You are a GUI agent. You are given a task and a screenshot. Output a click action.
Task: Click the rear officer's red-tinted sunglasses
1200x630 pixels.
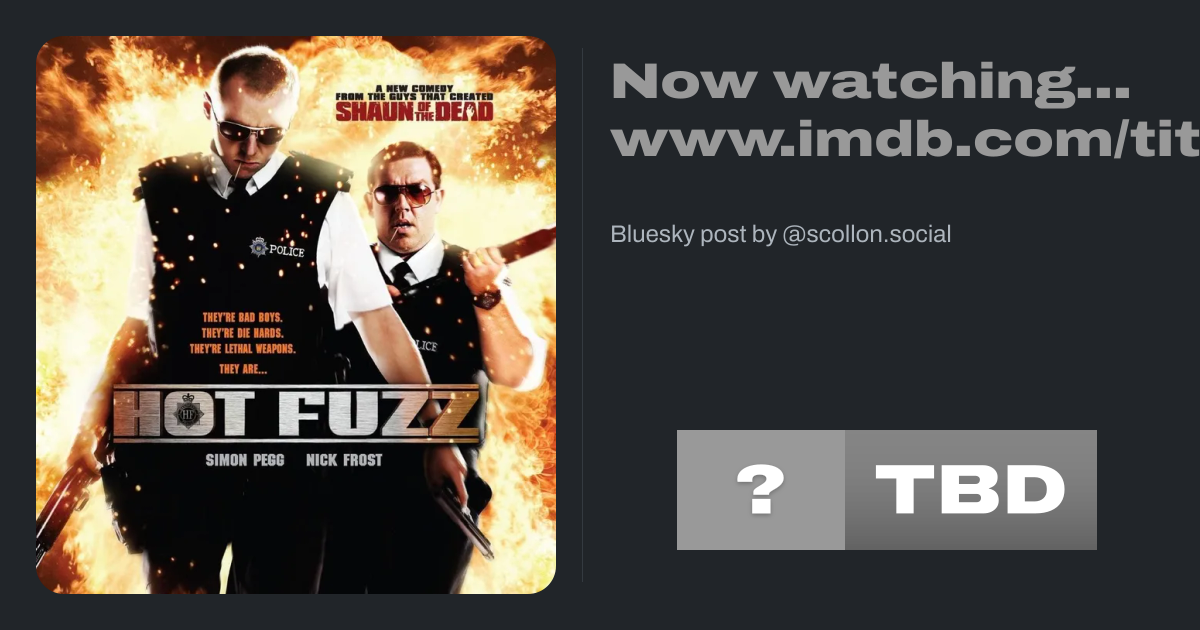tap(404, 194)
